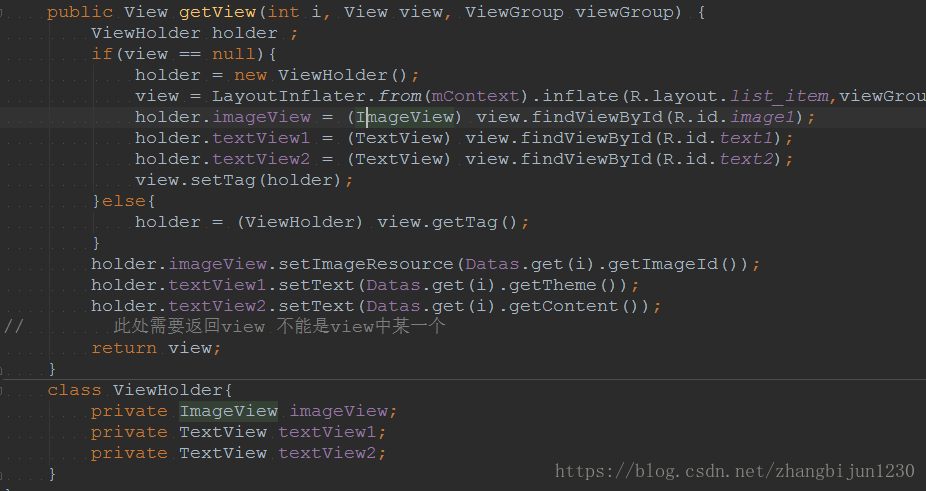The image size is (926, 491).
Task: Select the class keyword before ViewHolder{
Action: pyautogui.click(x=74, y=390)
